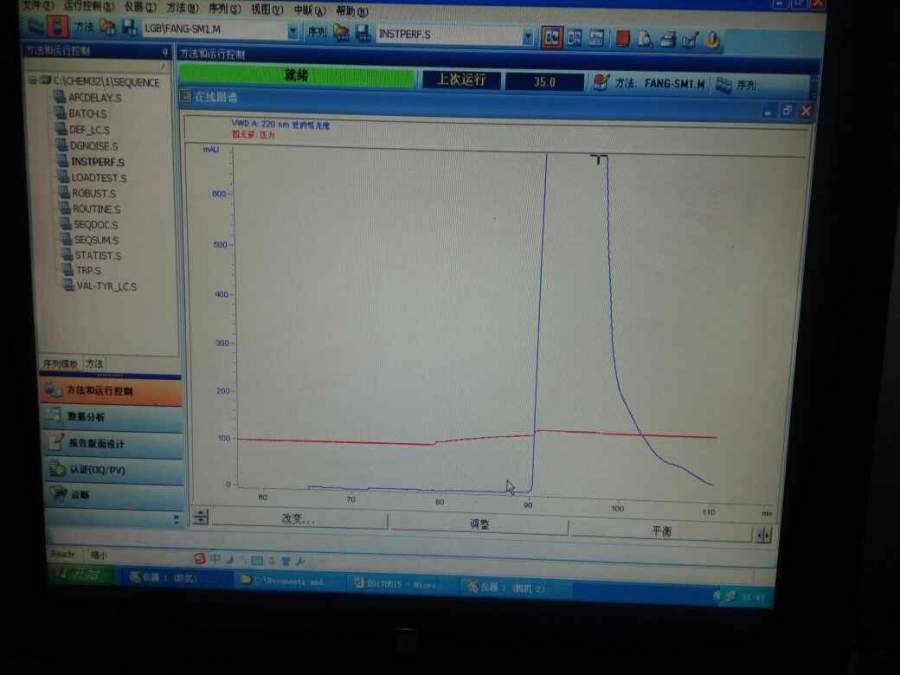Open the sequence dropdown showing INSTPERF.S

tap(527, 37)
